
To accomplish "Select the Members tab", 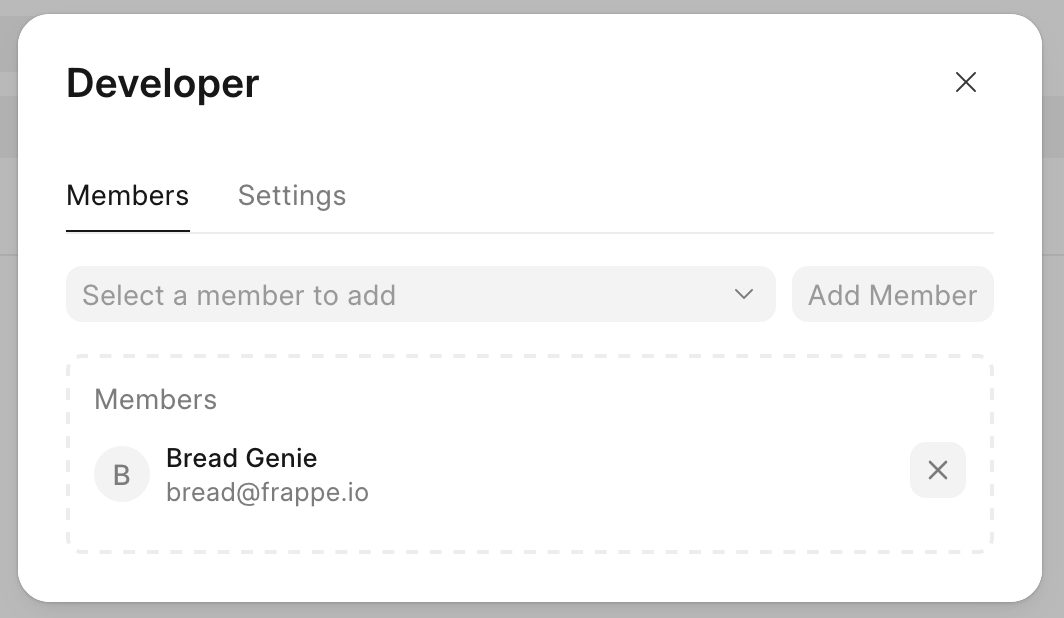I will point(127,195).
